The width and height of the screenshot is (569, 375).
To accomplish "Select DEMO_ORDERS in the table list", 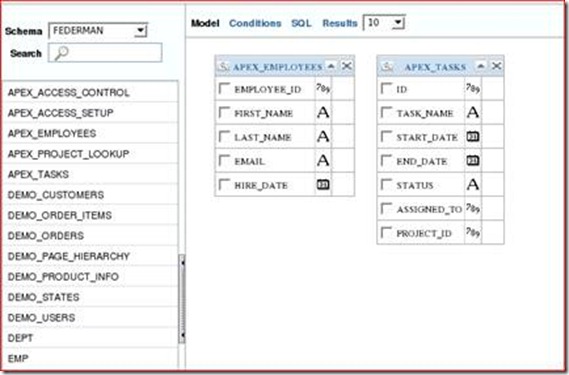I will tap(90, 236).
